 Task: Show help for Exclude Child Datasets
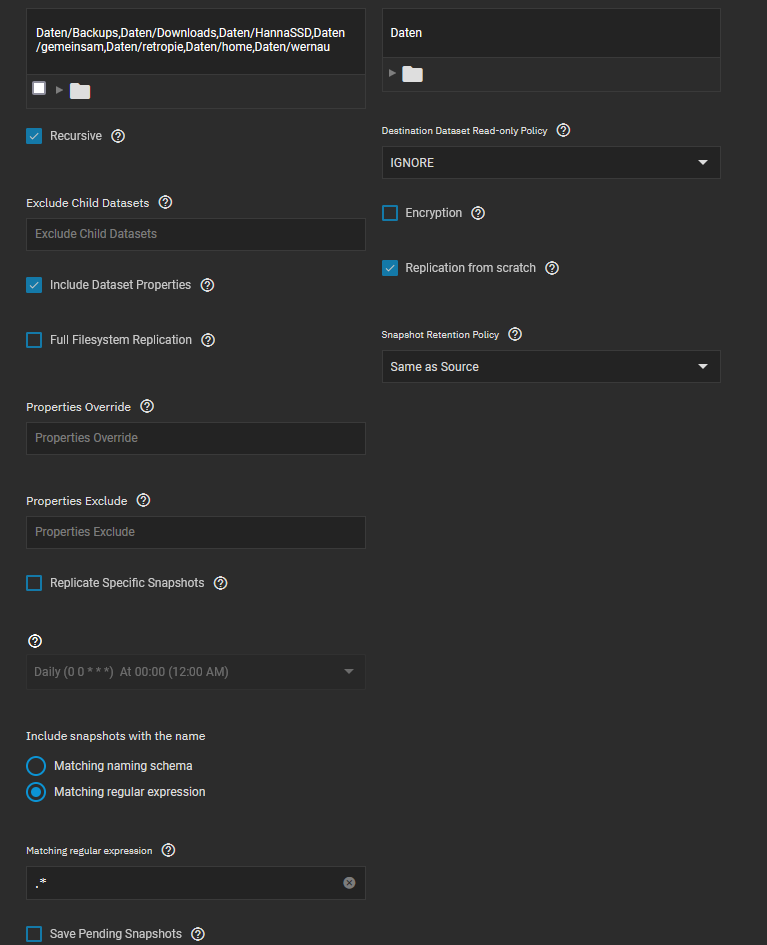(165, 202)
